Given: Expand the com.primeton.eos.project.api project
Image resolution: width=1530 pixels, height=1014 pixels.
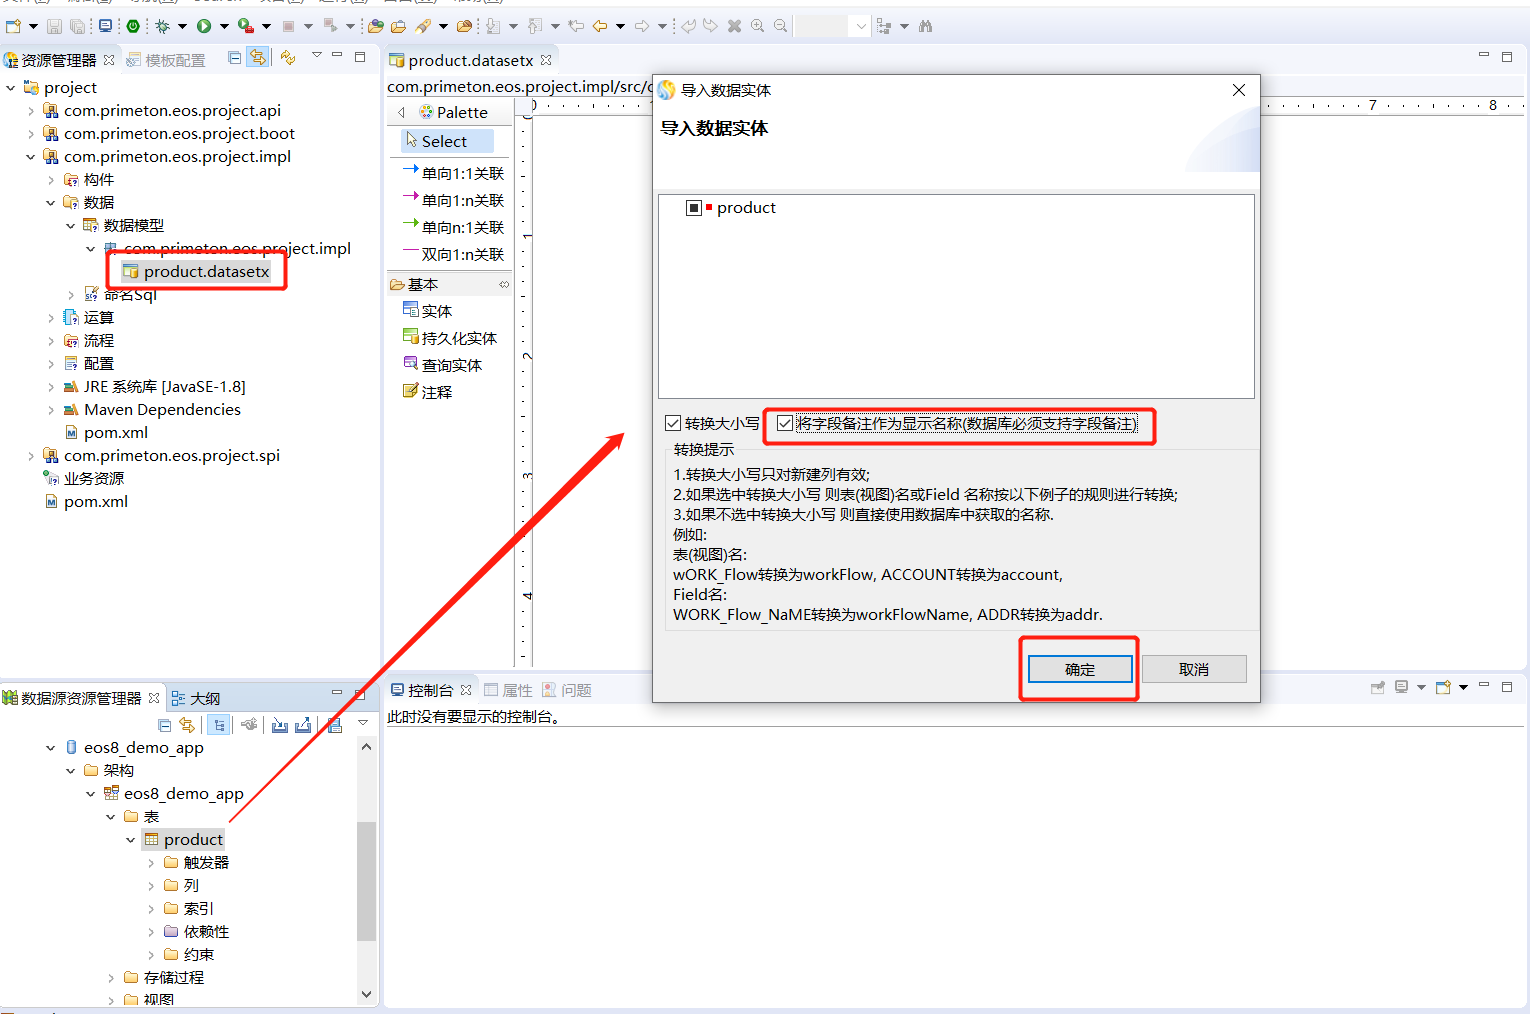Looking at the screenshot, I should [x=31, y=111].
